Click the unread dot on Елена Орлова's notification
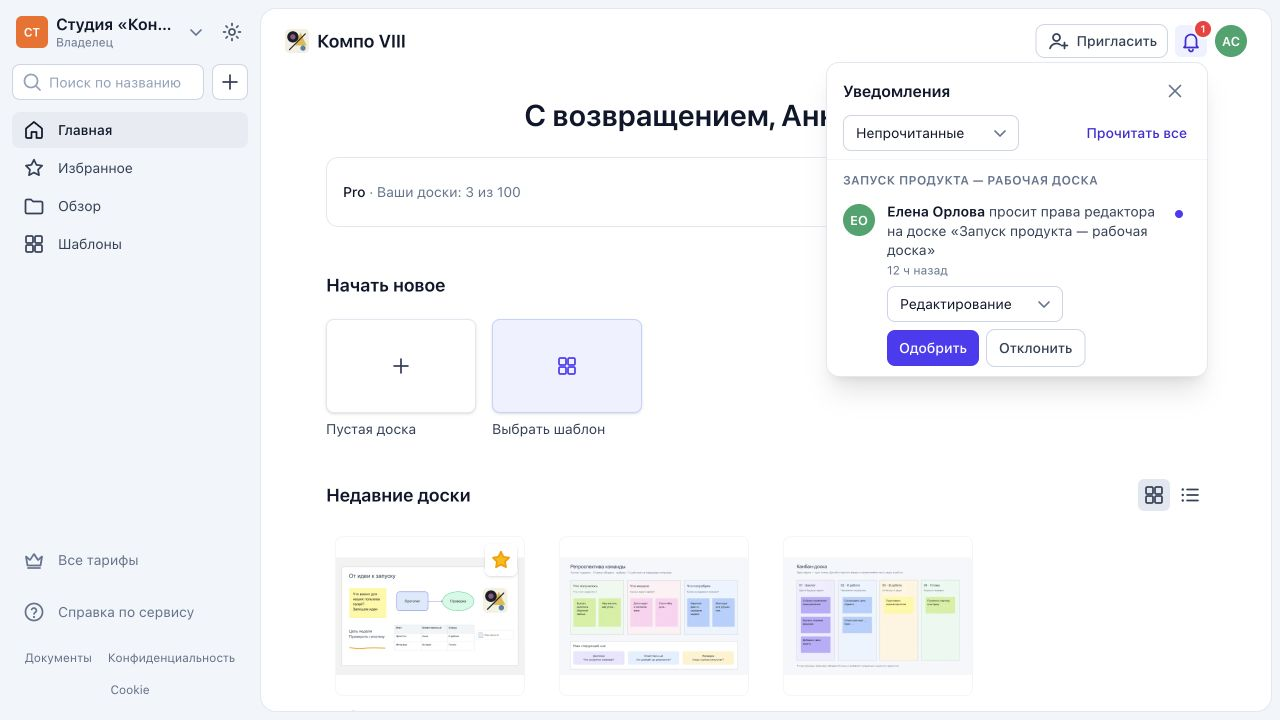This screenshot has height=720, width=1280. 1179,213
